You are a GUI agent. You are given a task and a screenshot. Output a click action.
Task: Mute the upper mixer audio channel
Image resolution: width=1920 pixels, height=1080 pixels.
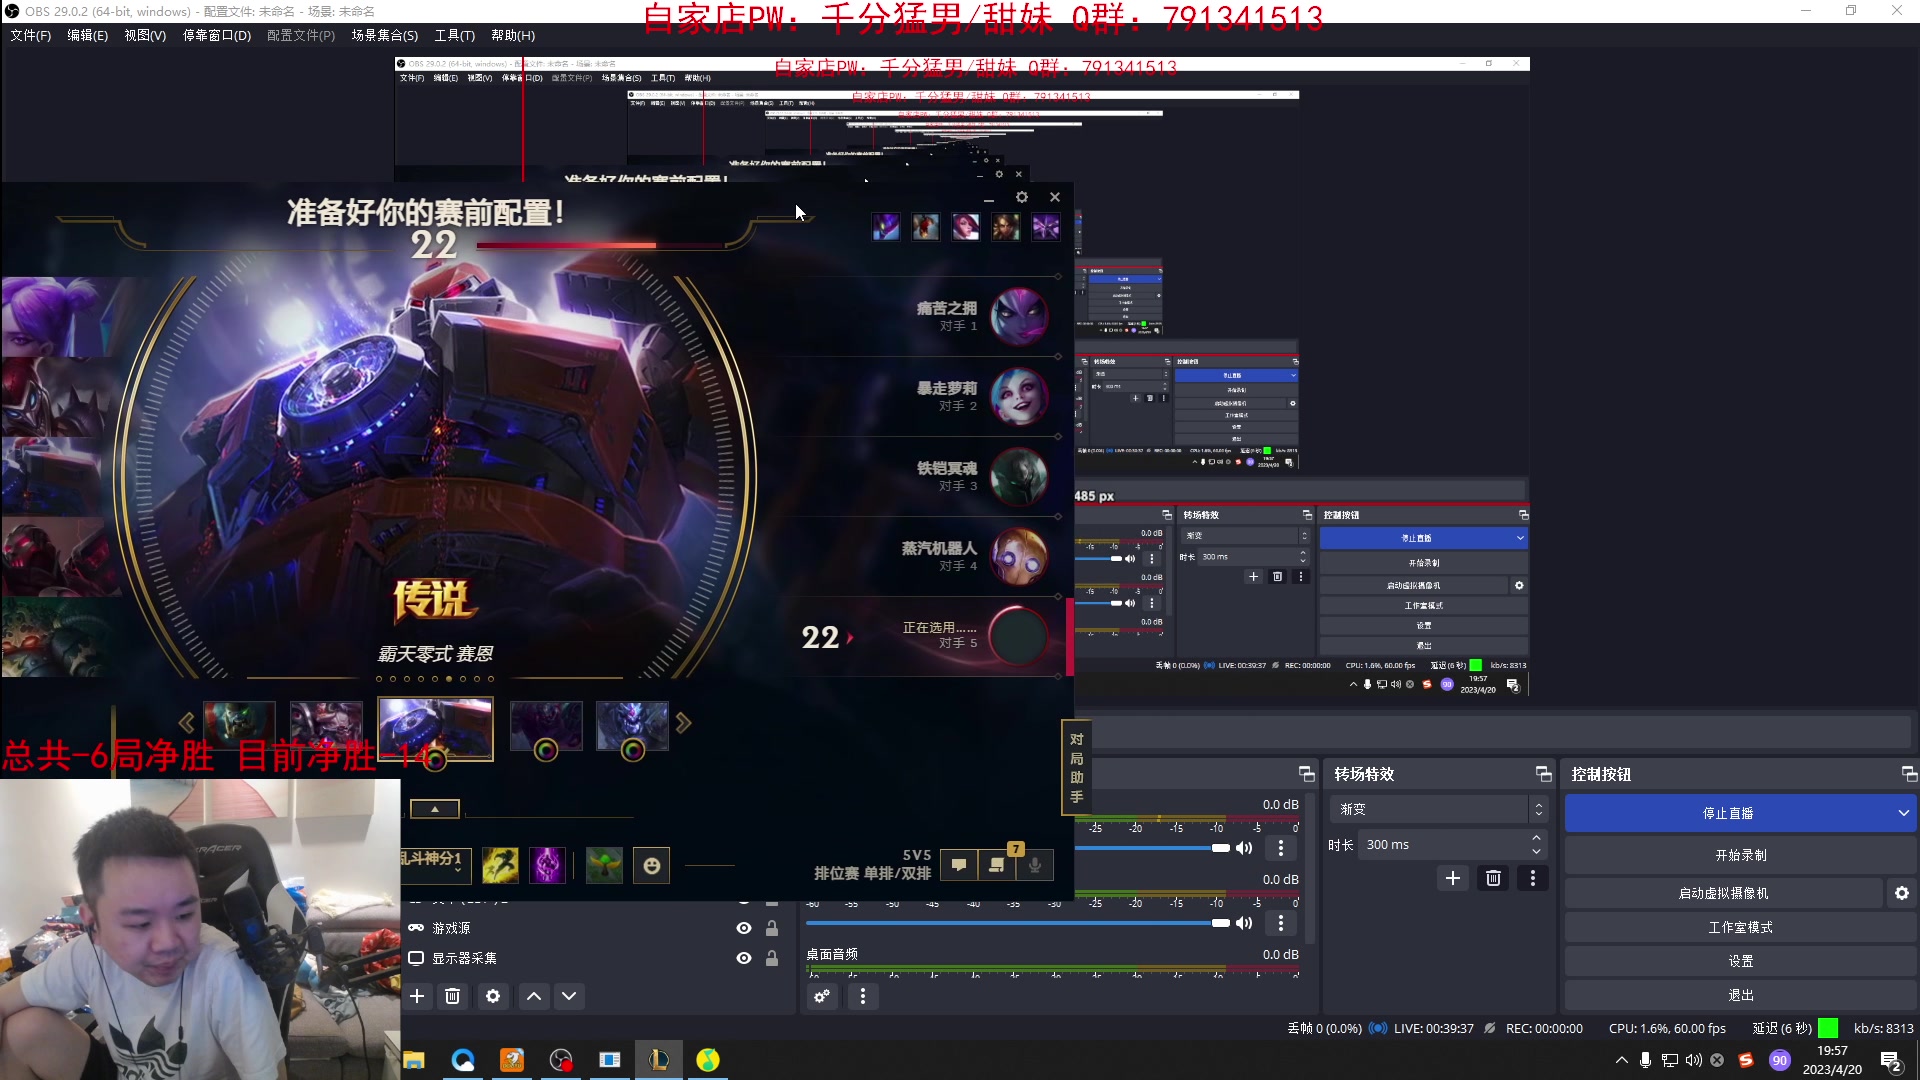(x=1244, y=848)
